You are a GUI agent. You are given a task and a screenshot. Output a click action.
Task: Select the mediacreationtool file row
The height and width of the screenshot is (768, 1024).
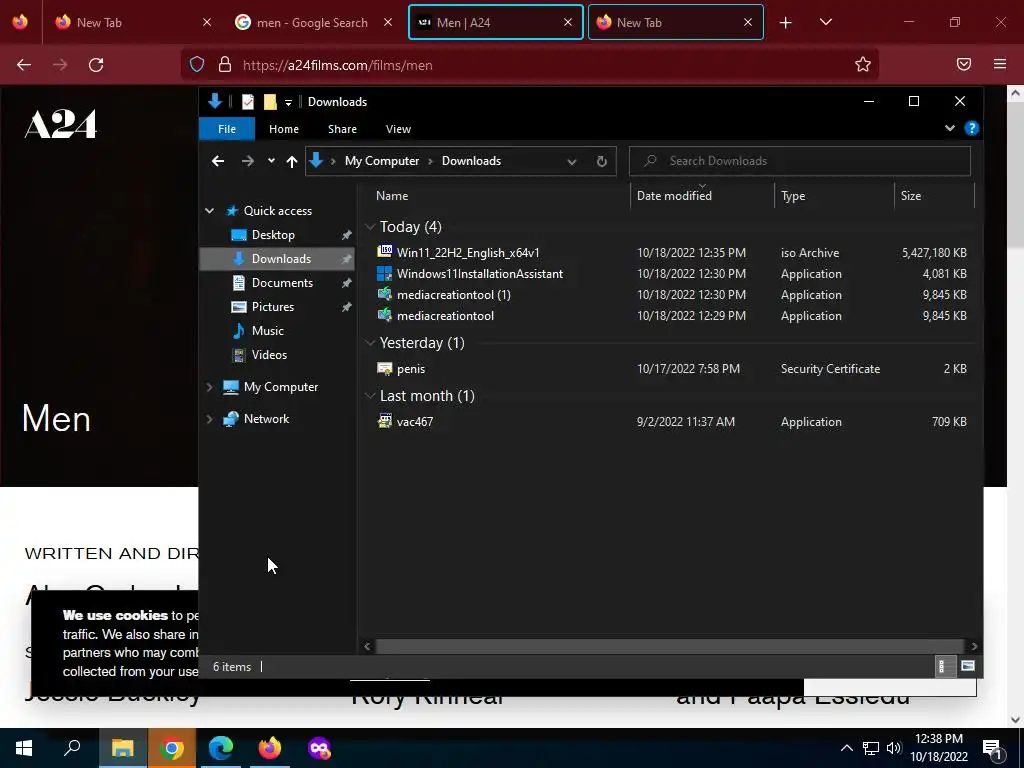(x=673, y=315)
